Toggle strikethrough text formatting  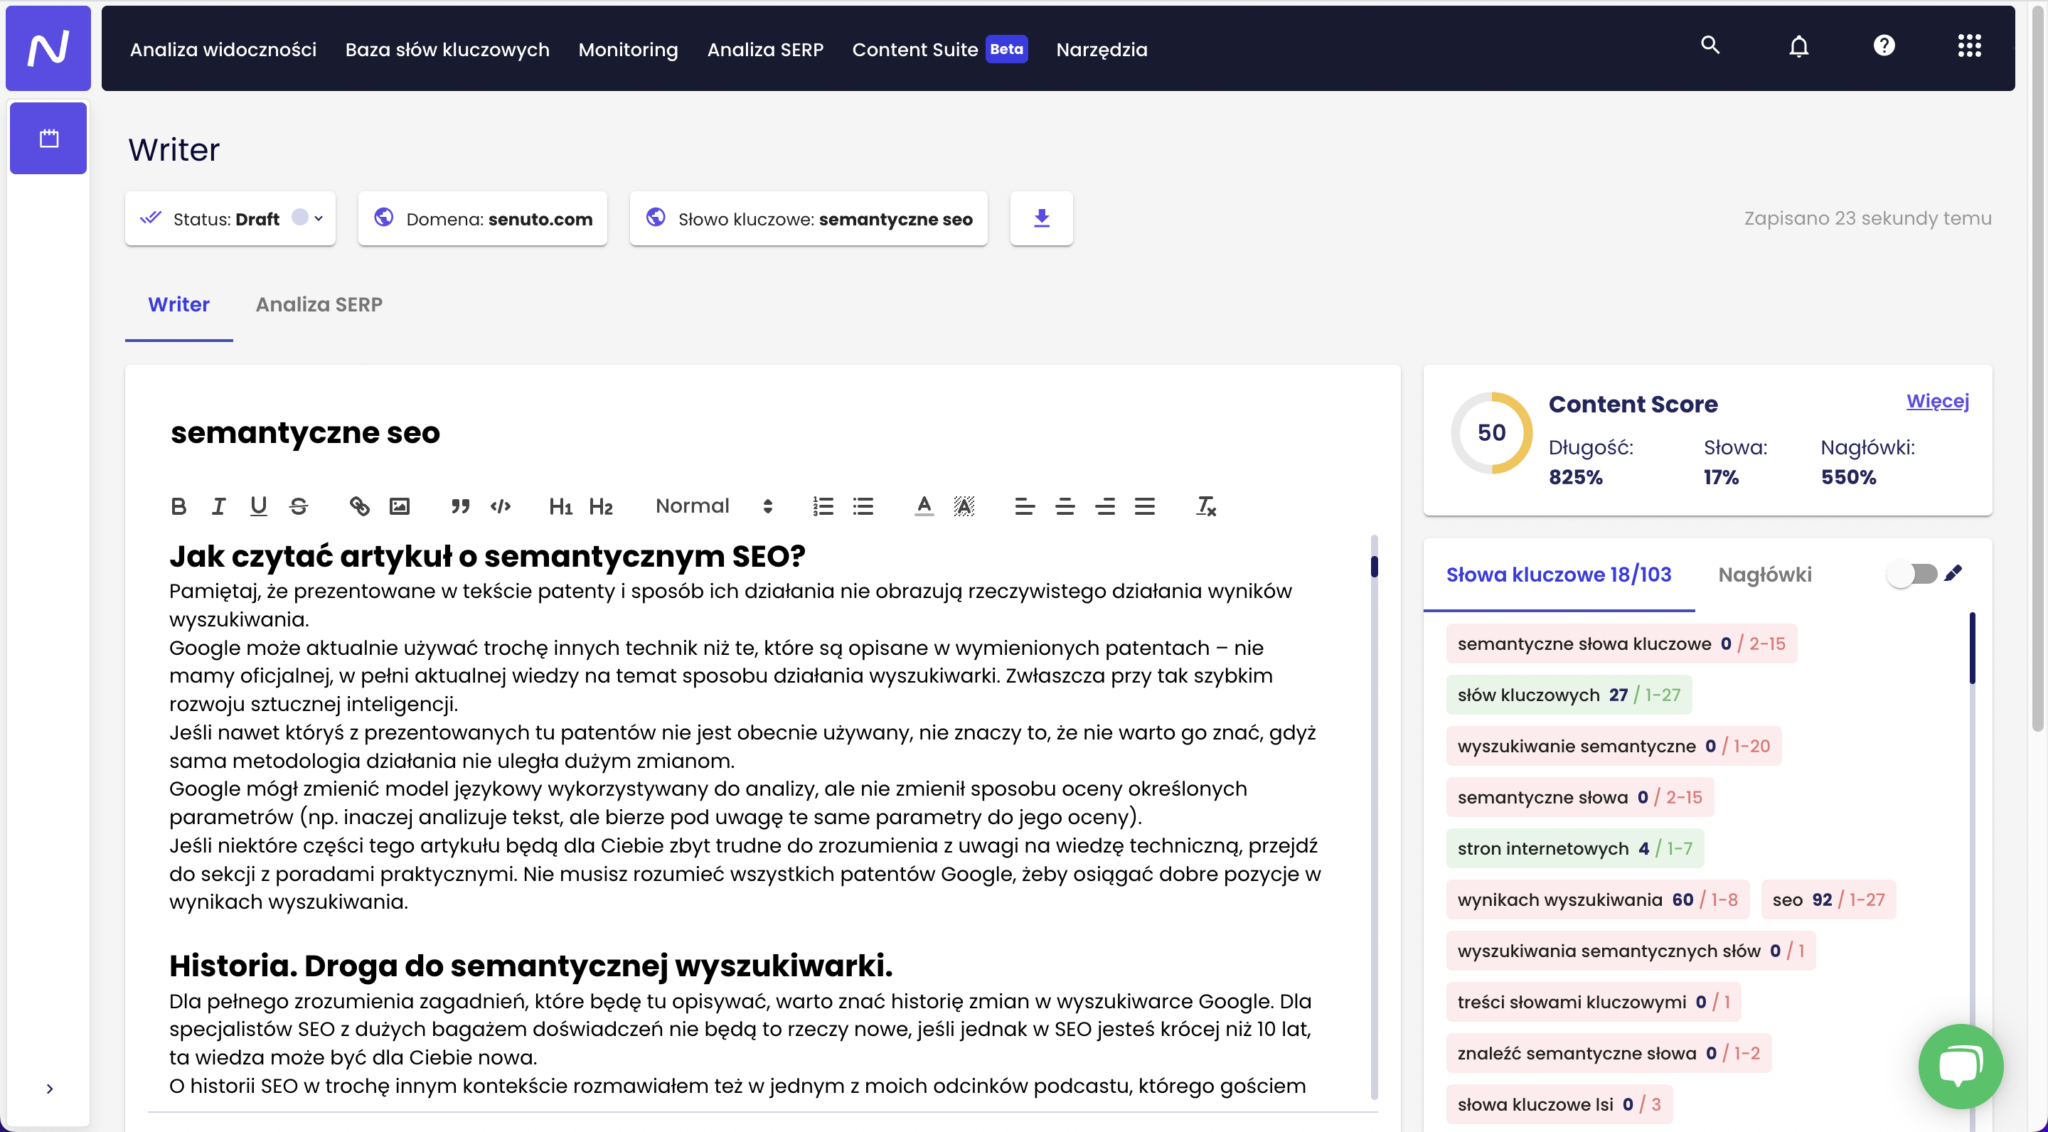click(x=298, y=506)
